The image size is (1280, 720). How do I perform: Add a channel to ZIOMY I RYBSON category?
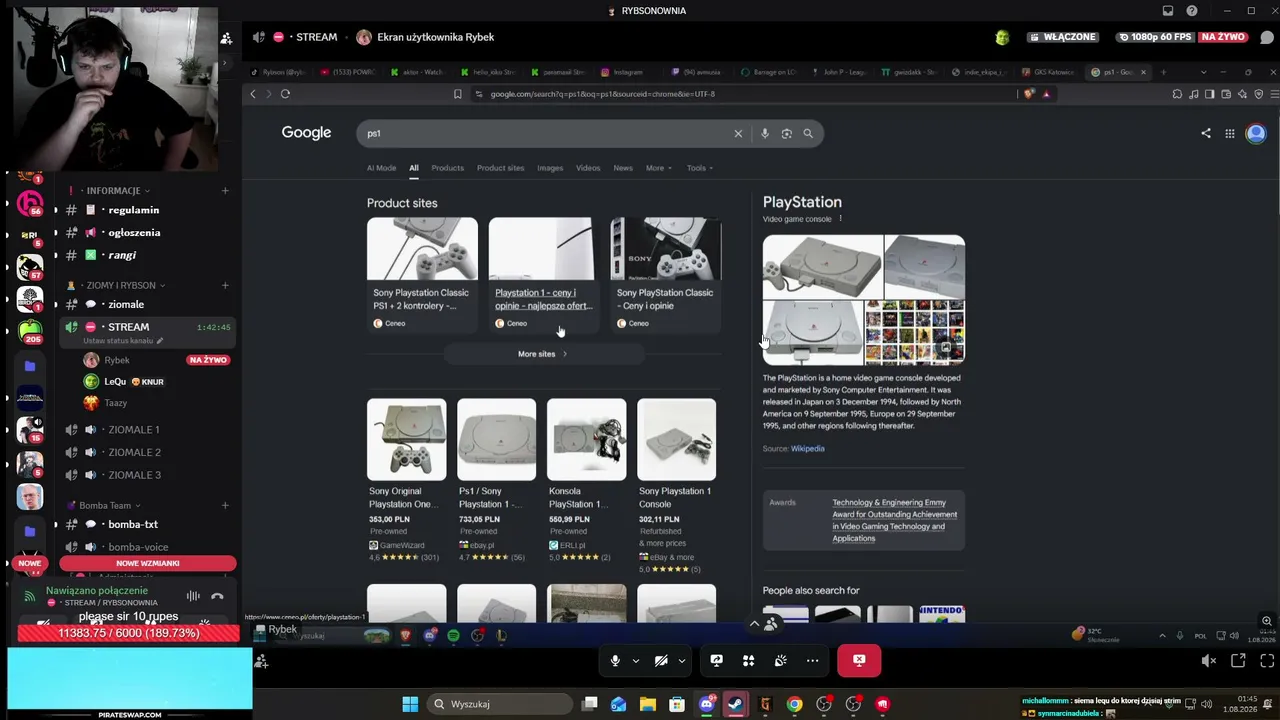coord(225,286)
